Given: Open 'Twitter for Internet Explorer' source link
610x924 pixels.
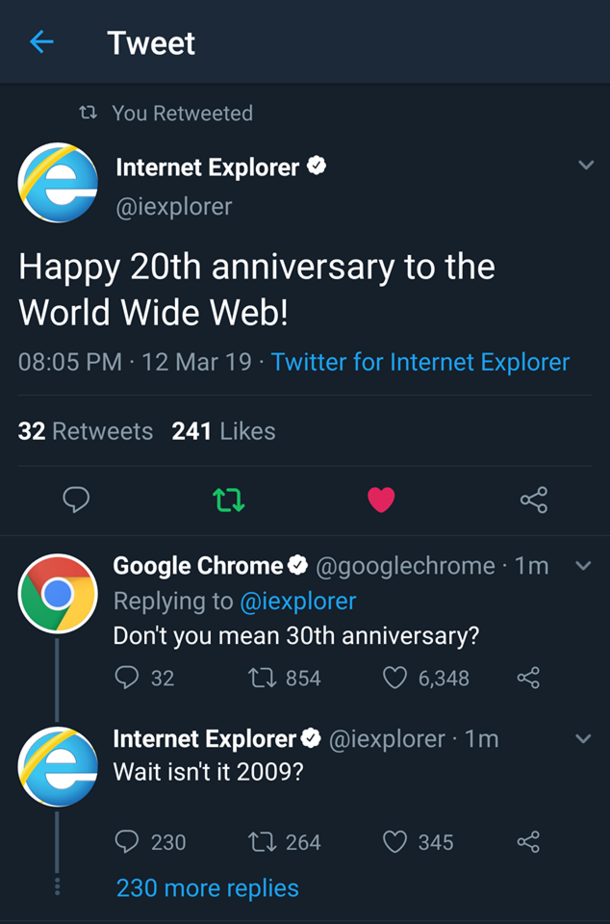Looking at the screenshot, I should click(x=420, y=362).
